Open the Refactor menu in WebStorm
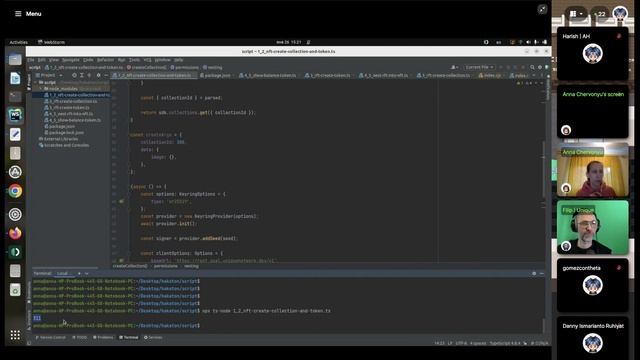 tap(105, 60)
